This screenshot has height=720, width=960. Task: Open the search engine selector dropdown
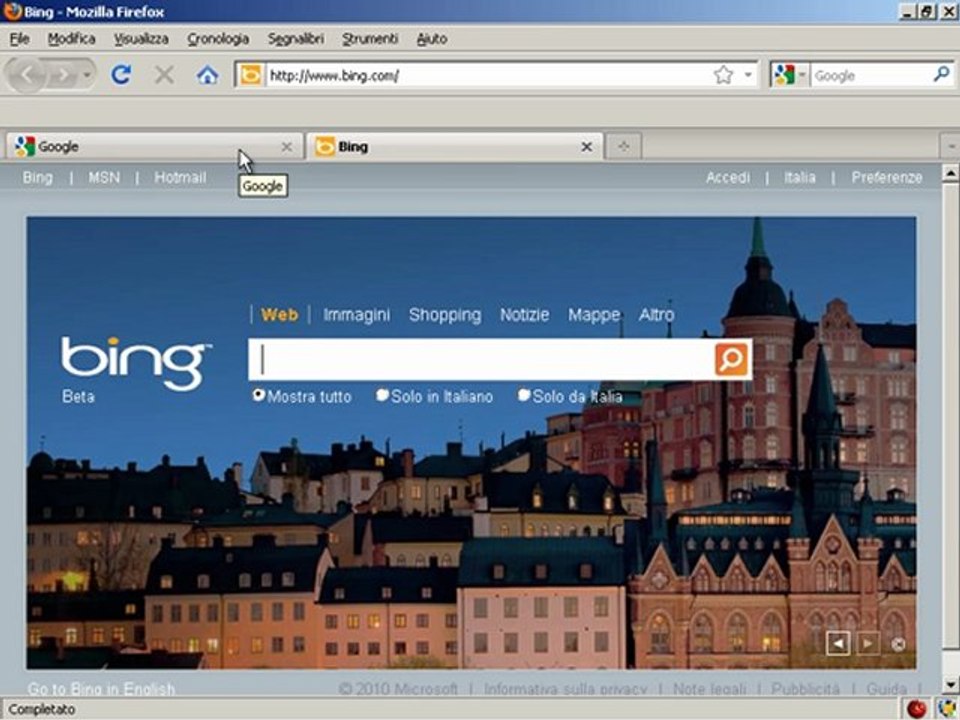pos(790,75)
